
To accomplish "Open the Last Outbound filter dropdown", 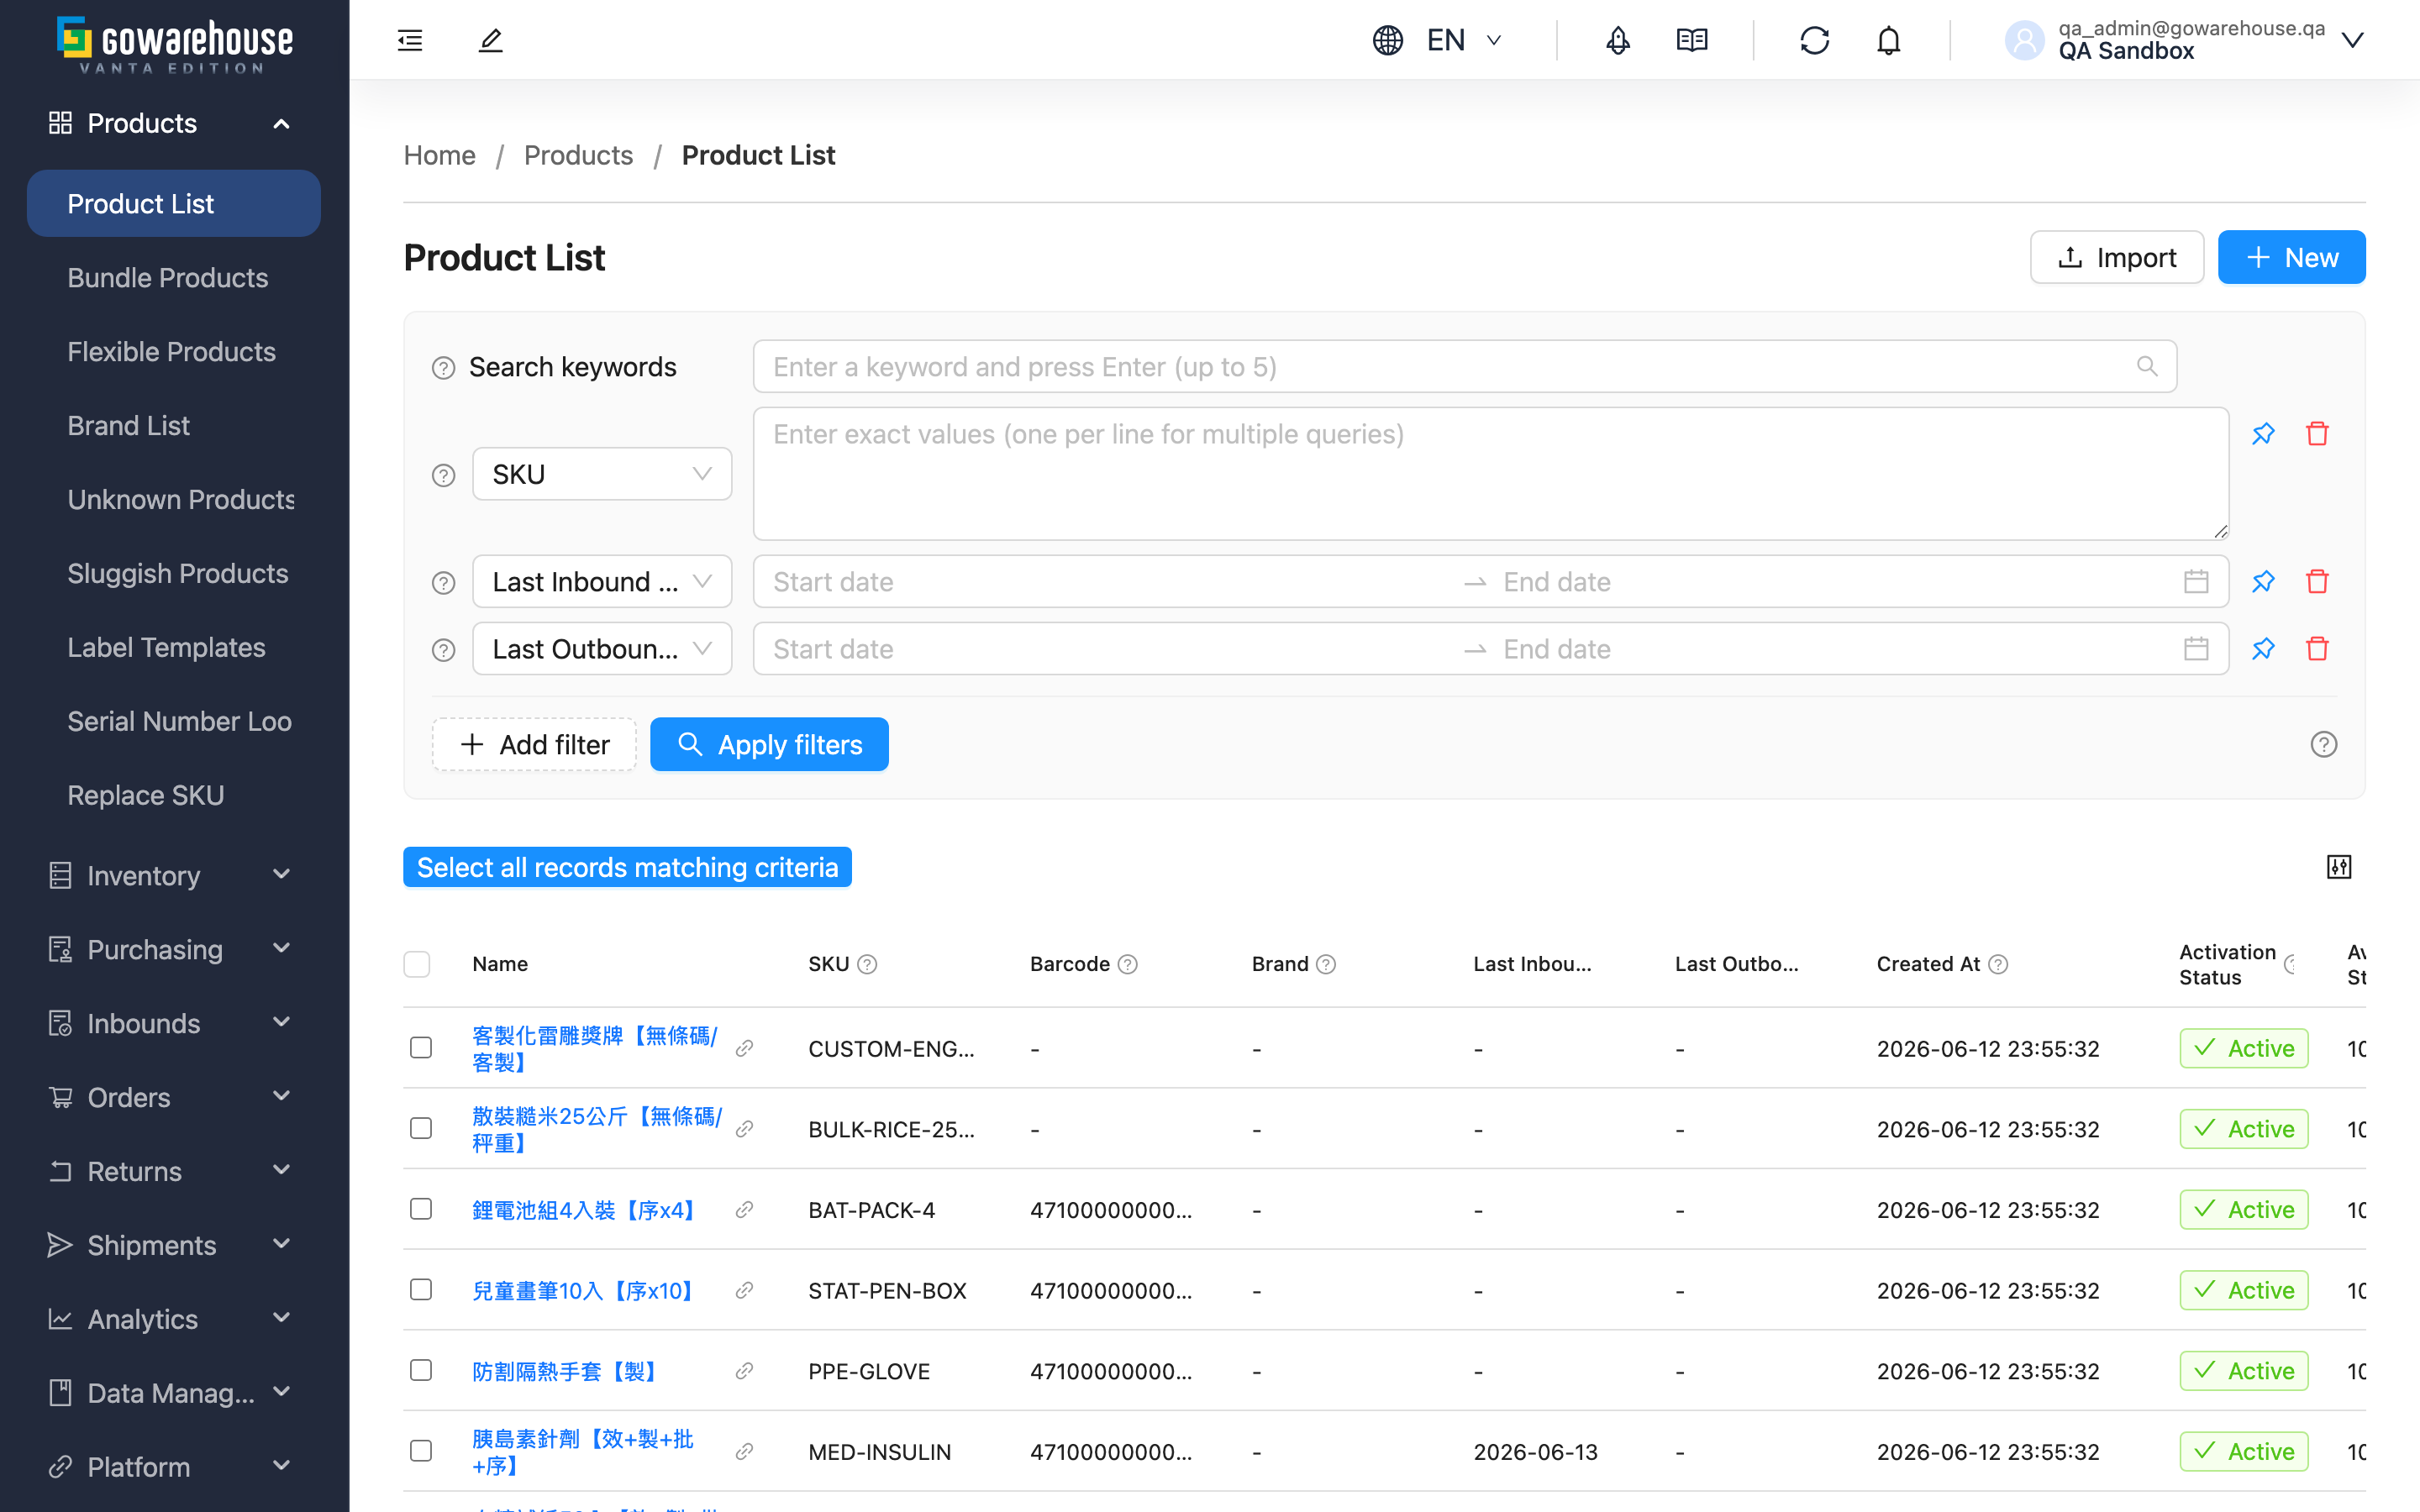I will [x=602, y=648].
